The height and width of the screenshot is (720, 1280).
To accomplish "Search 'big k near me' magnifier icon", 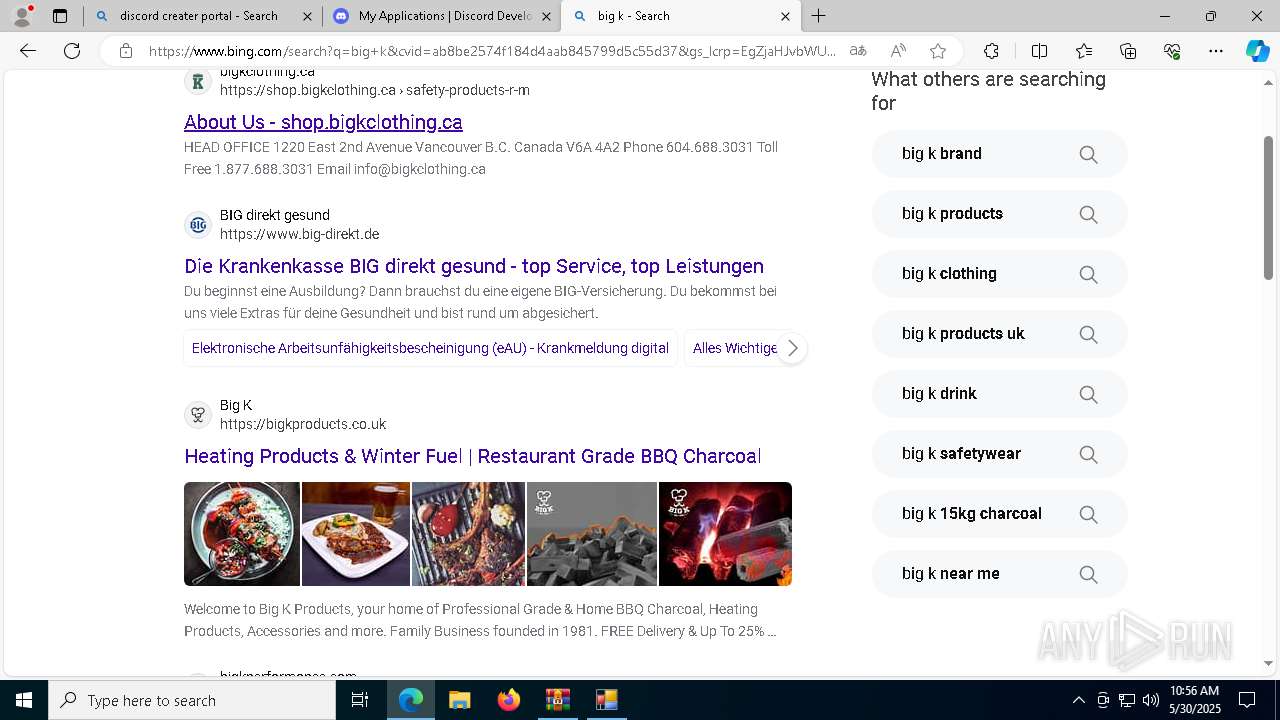I will [1088, 574].
